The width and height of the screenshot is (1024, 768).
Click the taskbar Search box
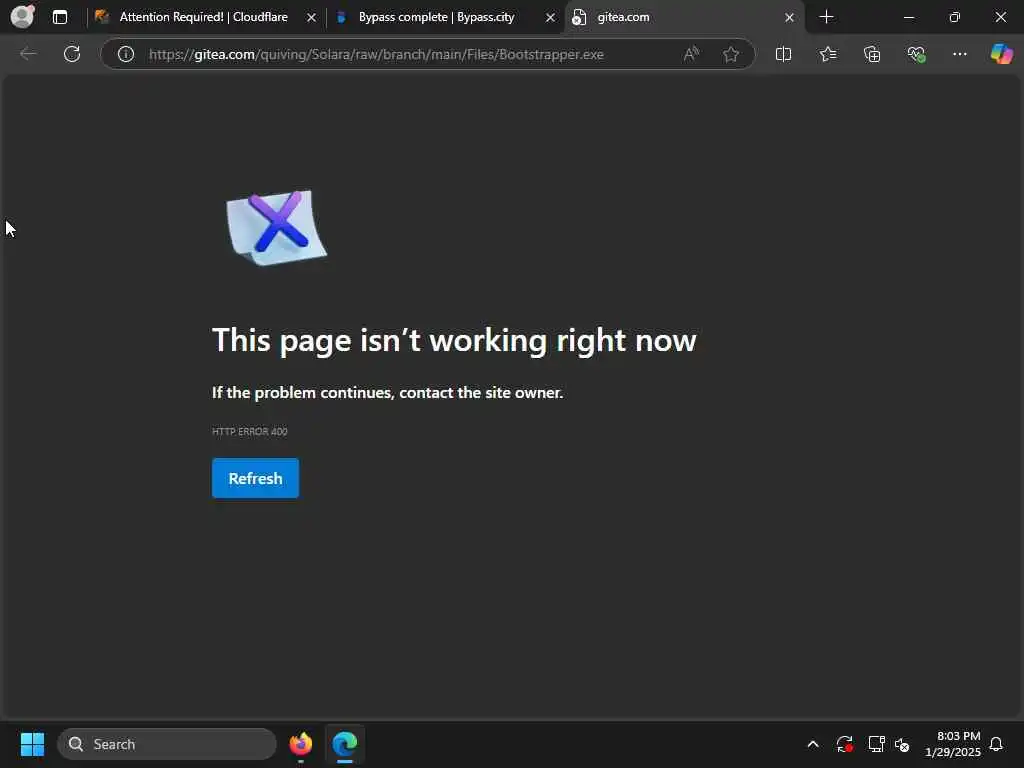[x=167, y=744]
